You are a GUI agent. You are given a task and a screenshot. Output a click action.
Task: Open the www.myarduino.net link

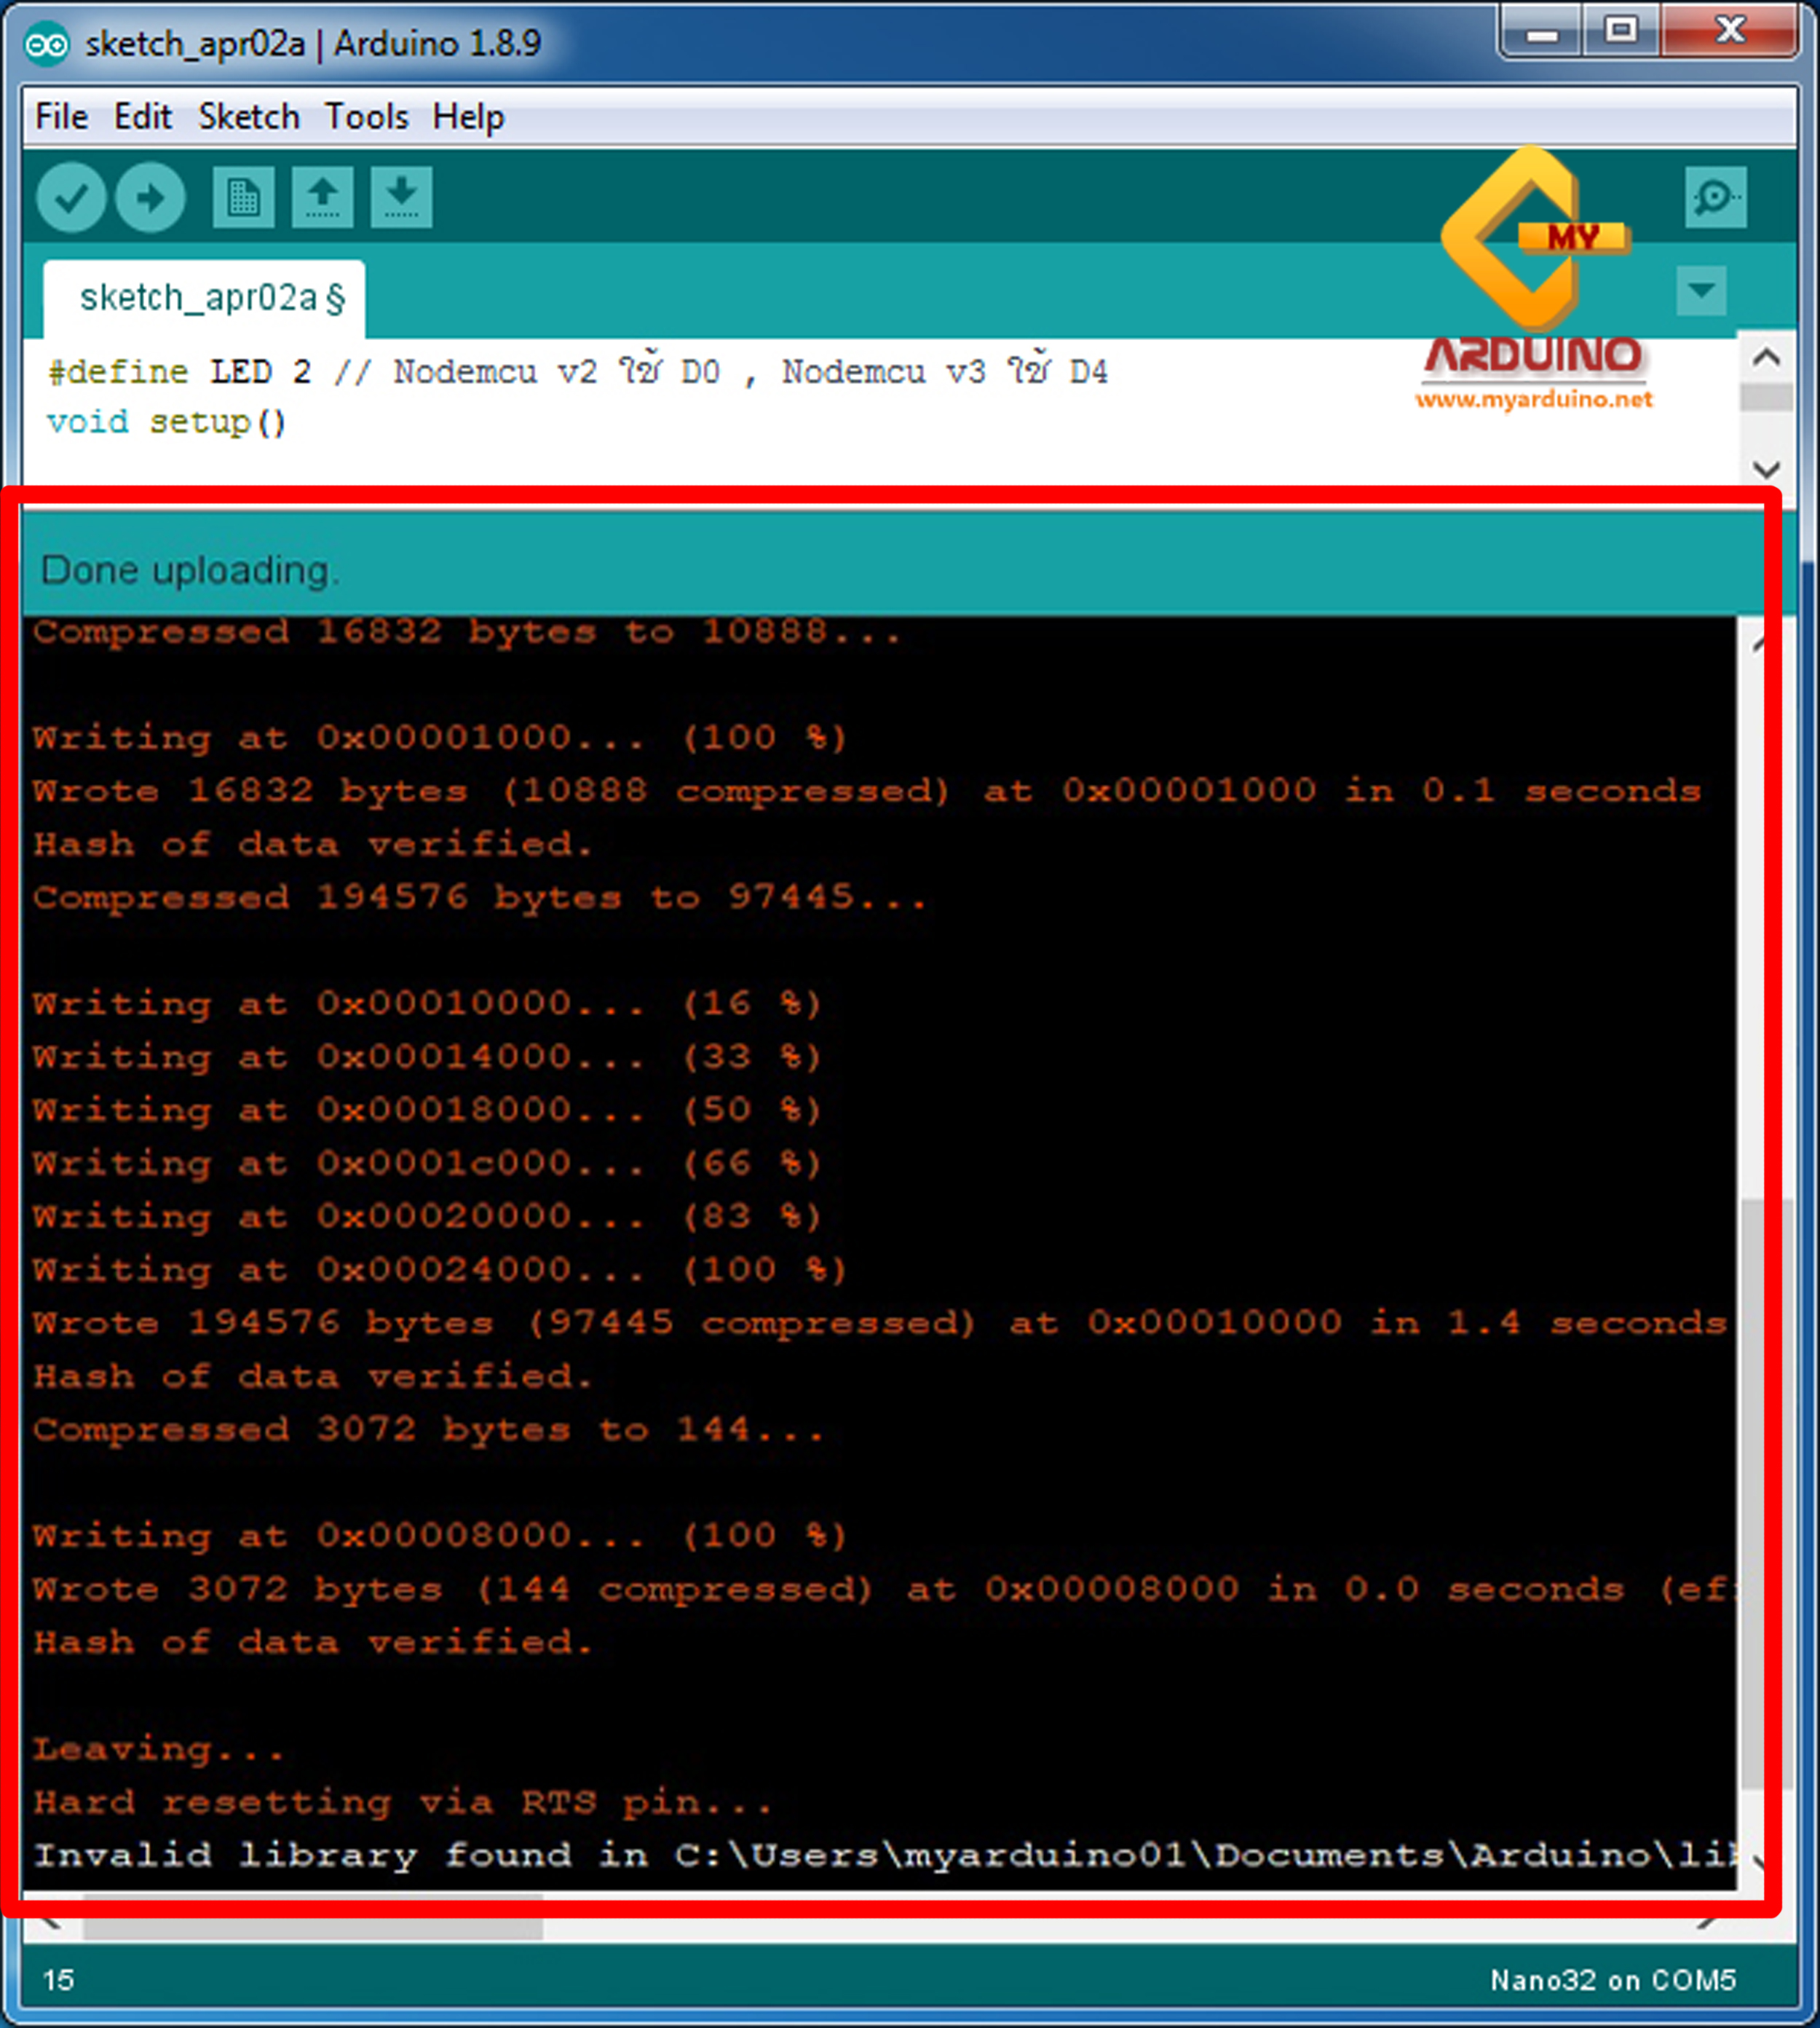(1533, 400)
